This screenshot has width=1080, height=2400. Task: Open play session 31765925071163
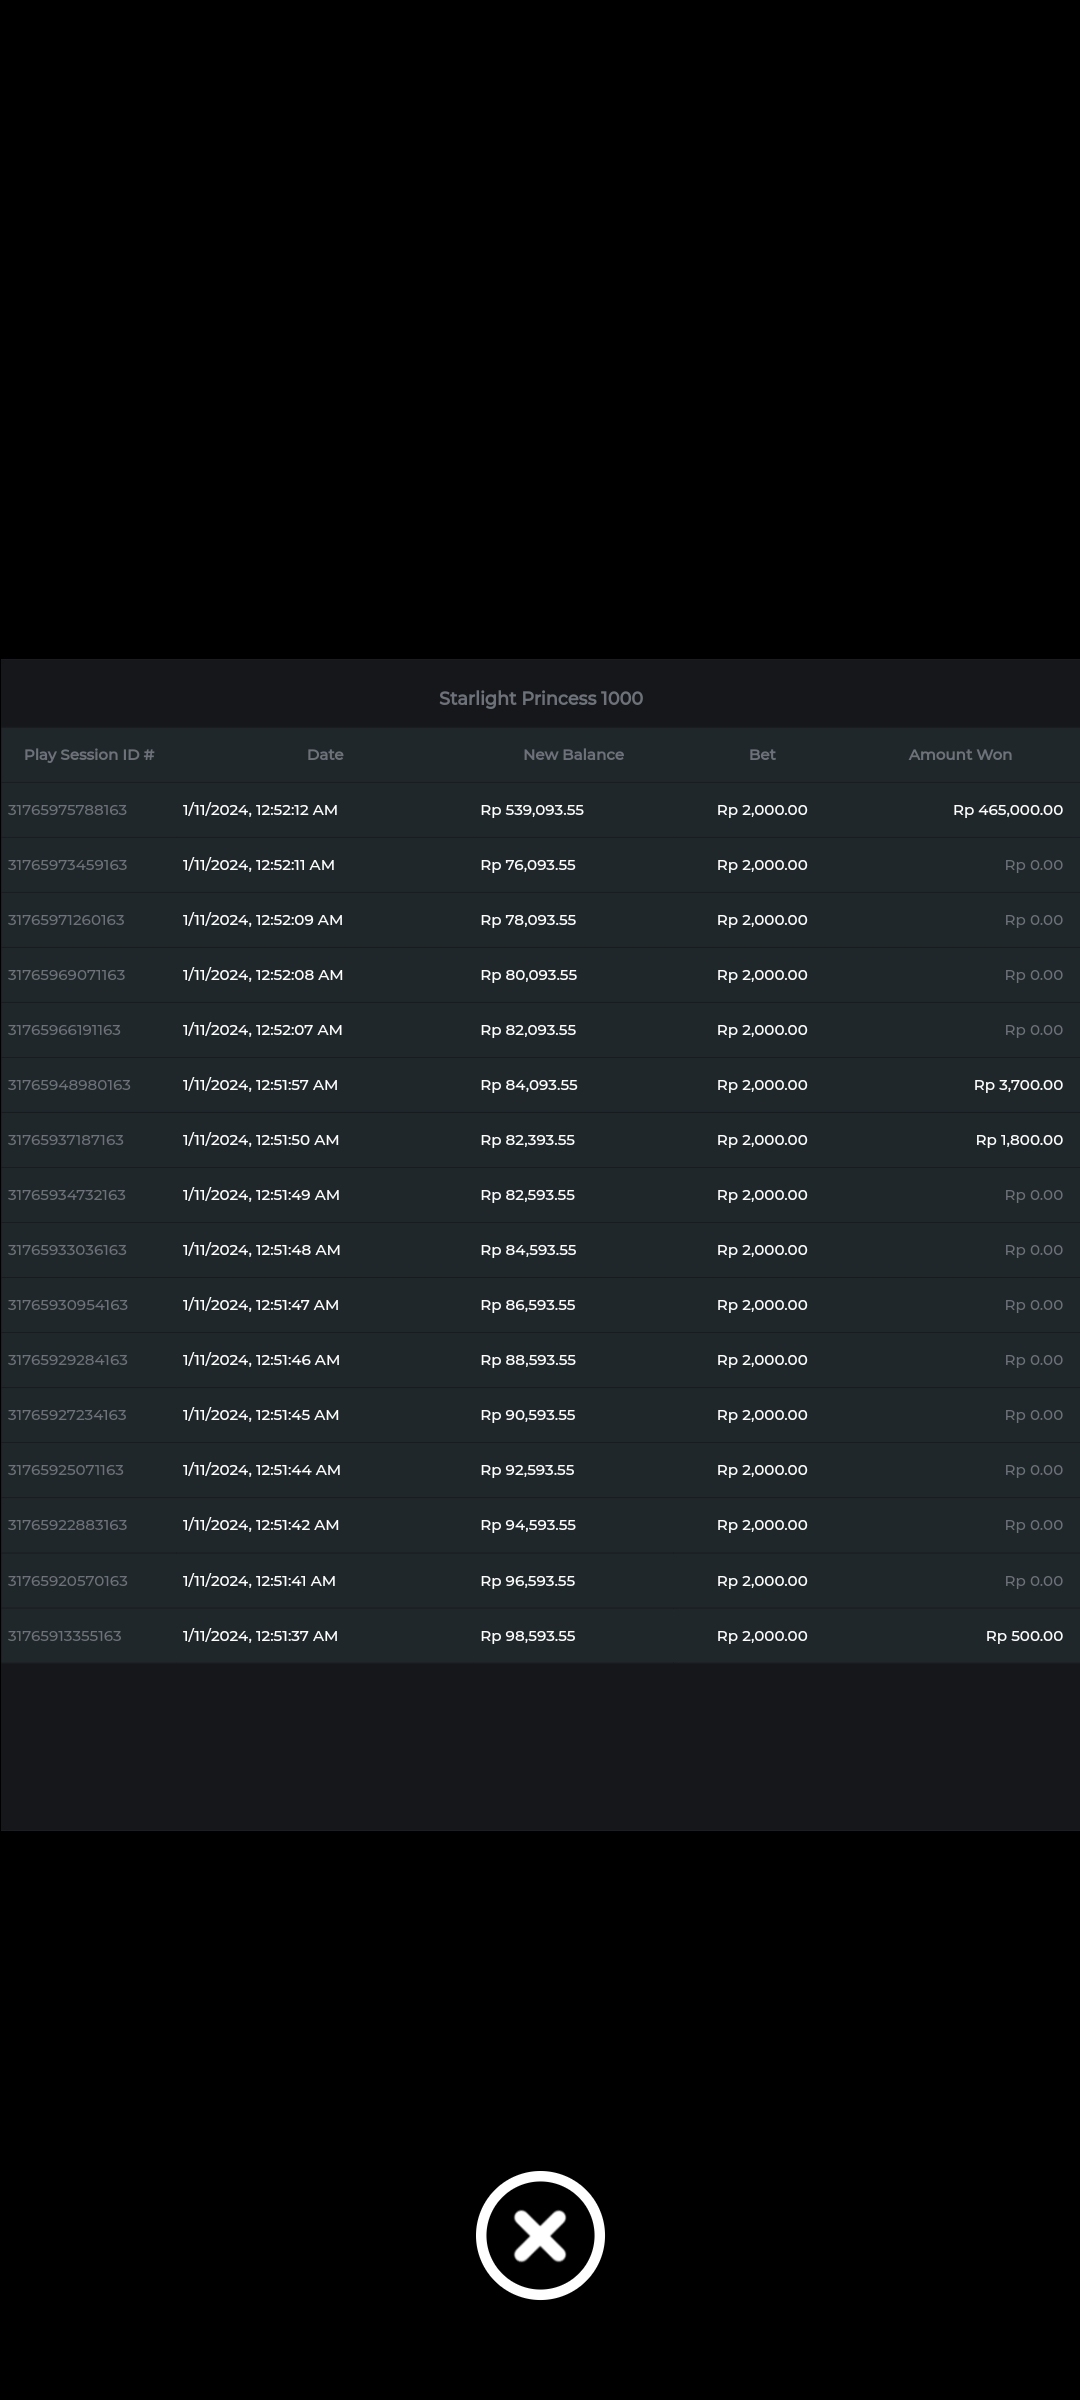coord(66,1470)
